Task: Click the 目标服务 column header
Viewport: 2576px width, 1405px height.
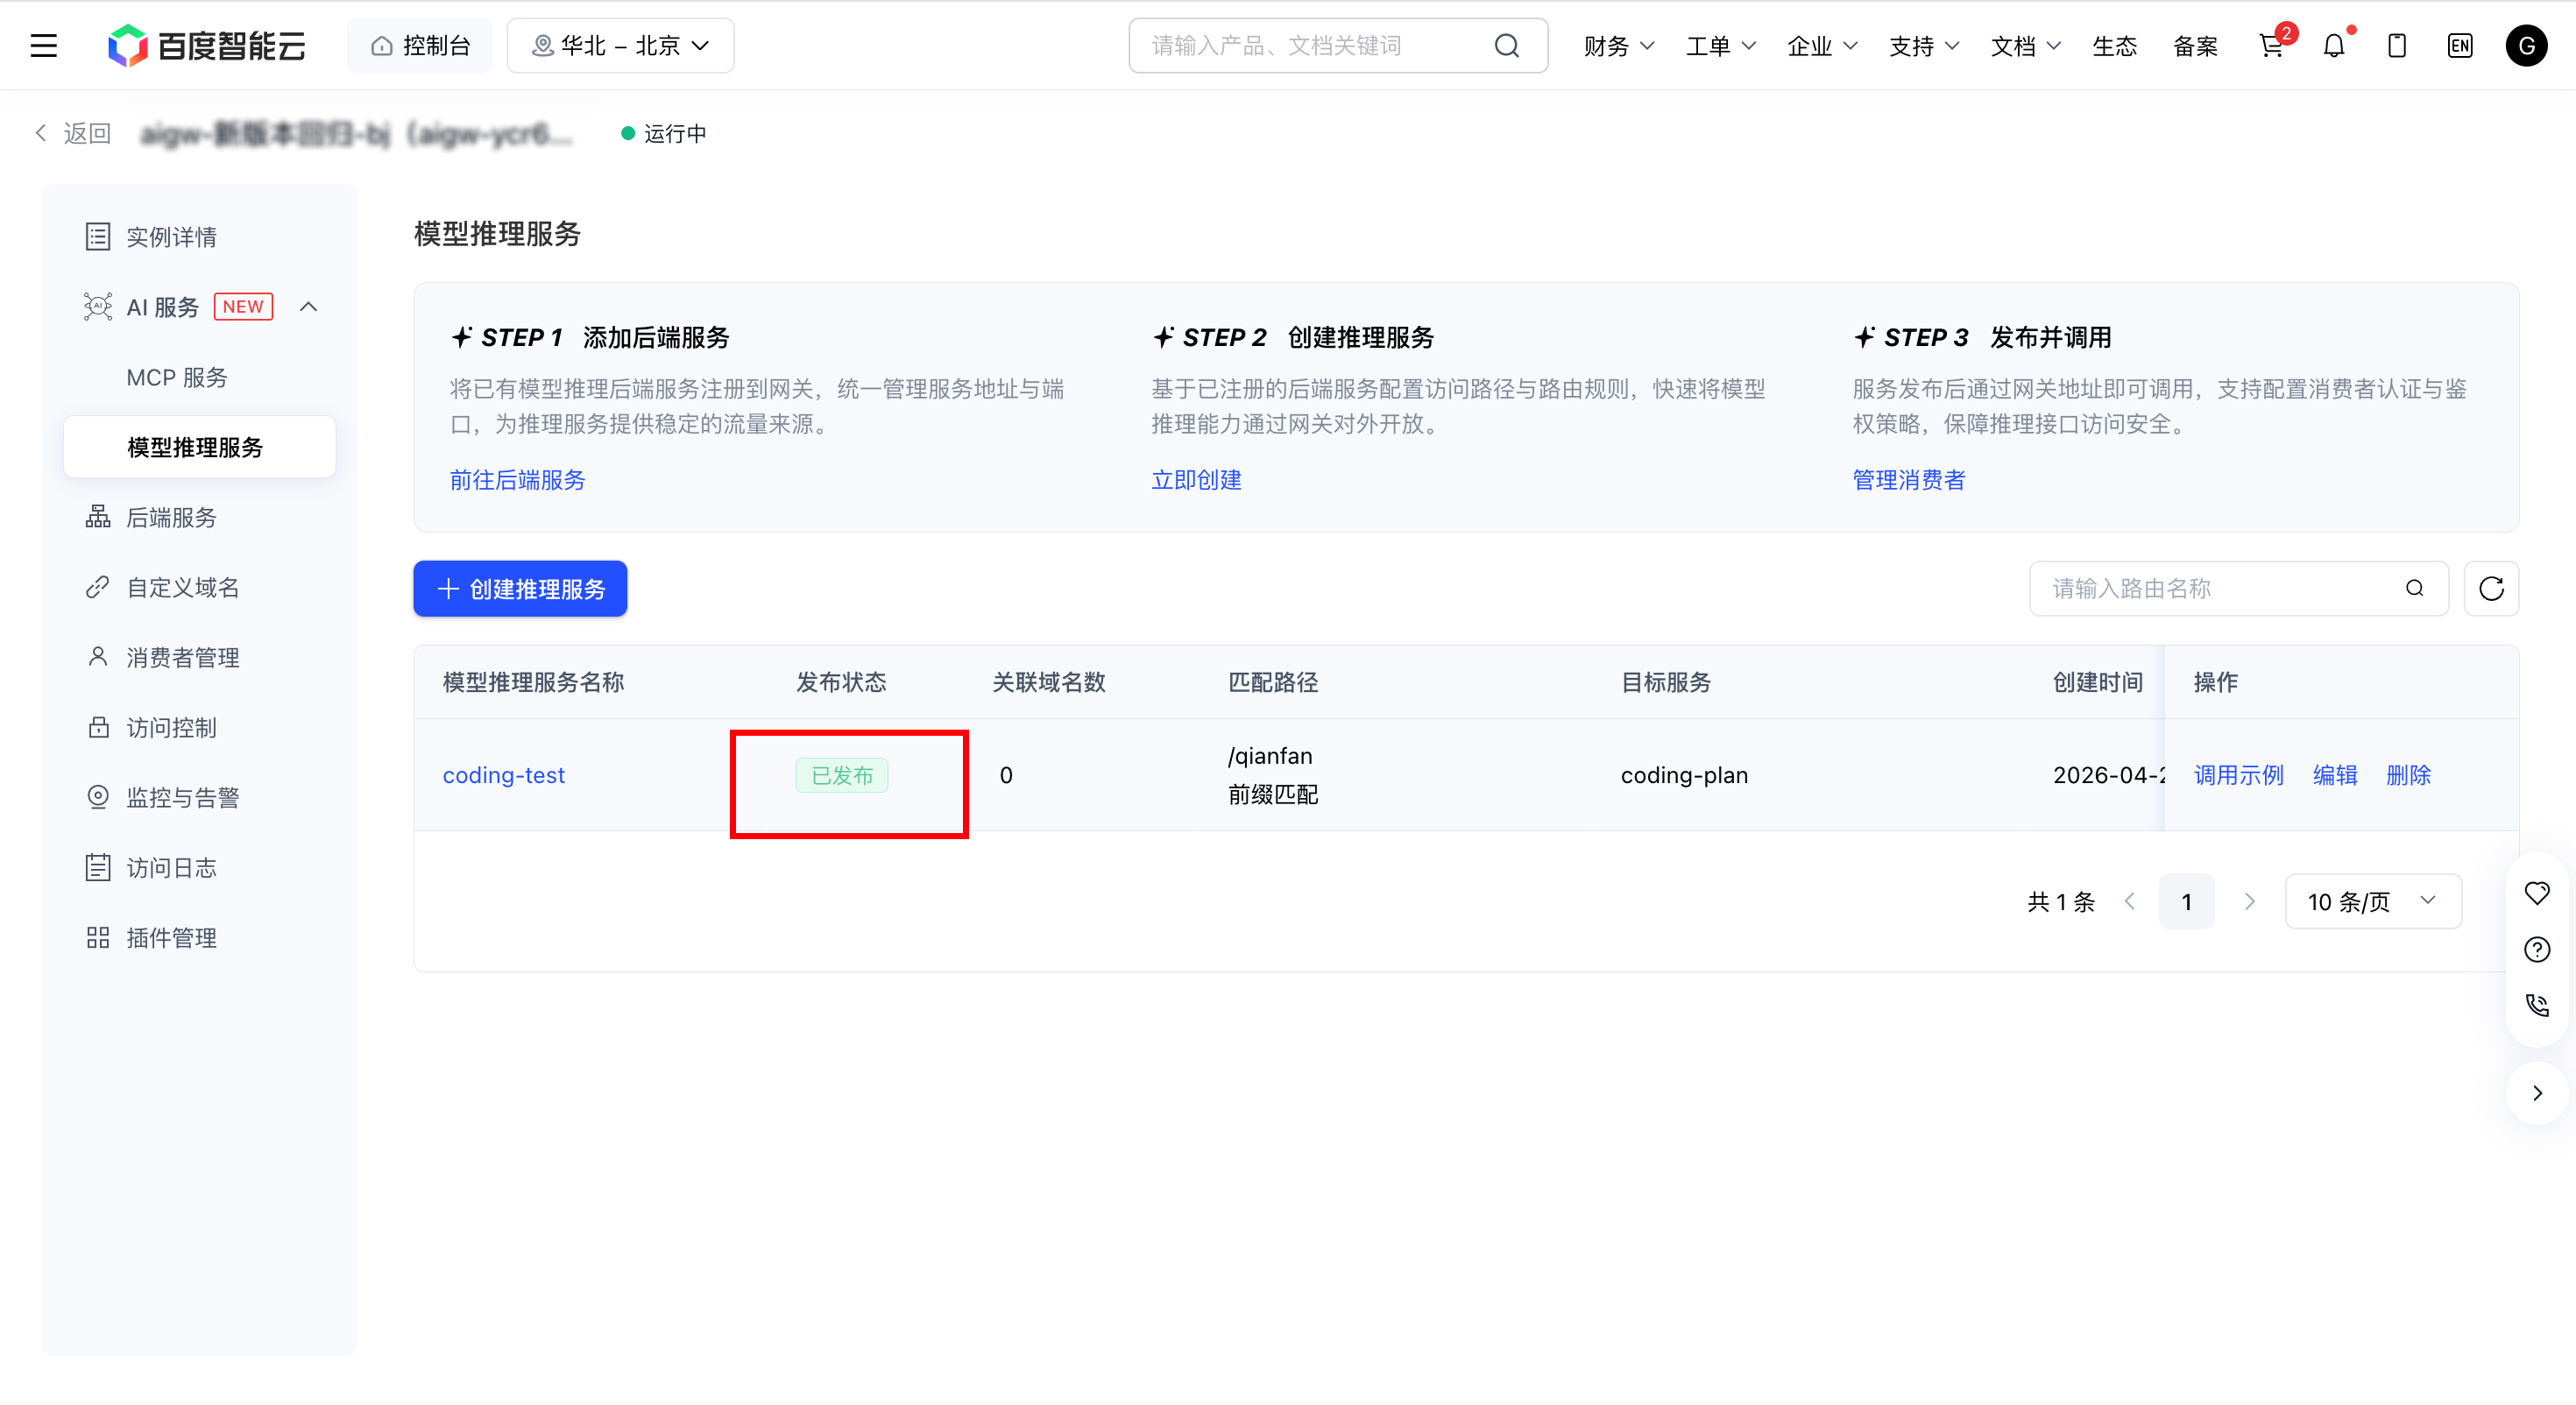Action: tap(1665, 682)
